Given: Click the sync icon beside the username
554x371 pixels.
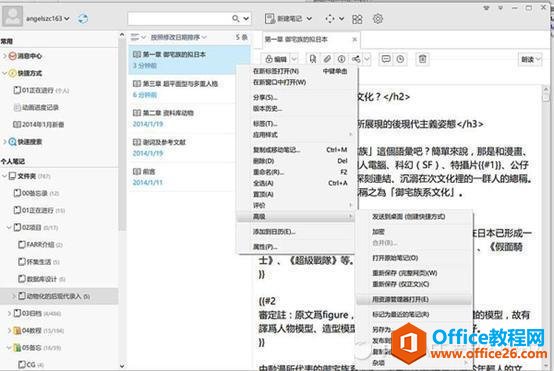Looking at the screenshot, I should pyautogui.click(x=83, y=18).
